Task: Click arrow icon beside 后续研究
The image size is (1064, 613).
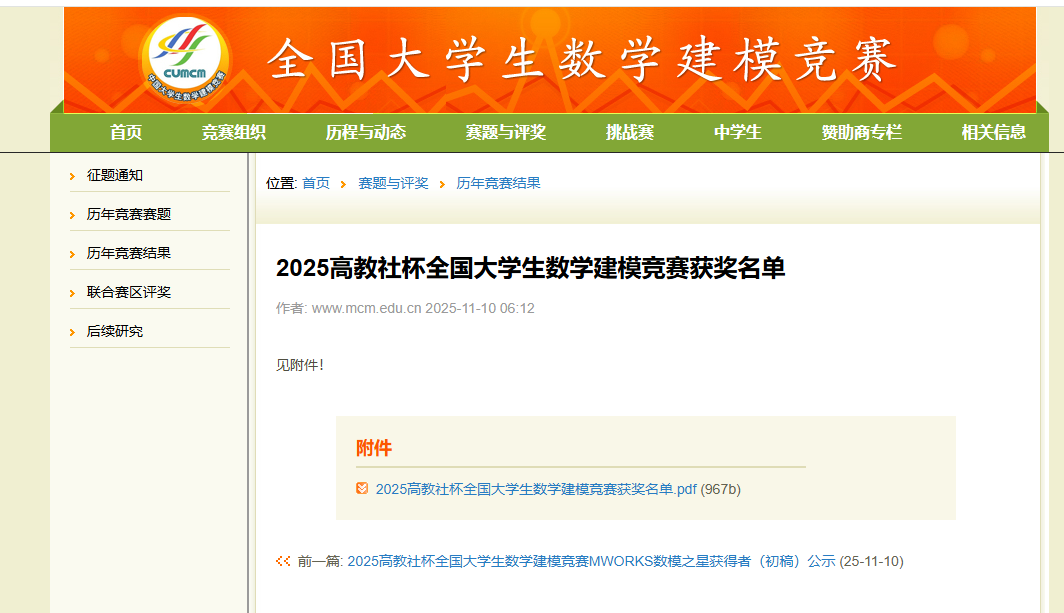Action: 73,332
